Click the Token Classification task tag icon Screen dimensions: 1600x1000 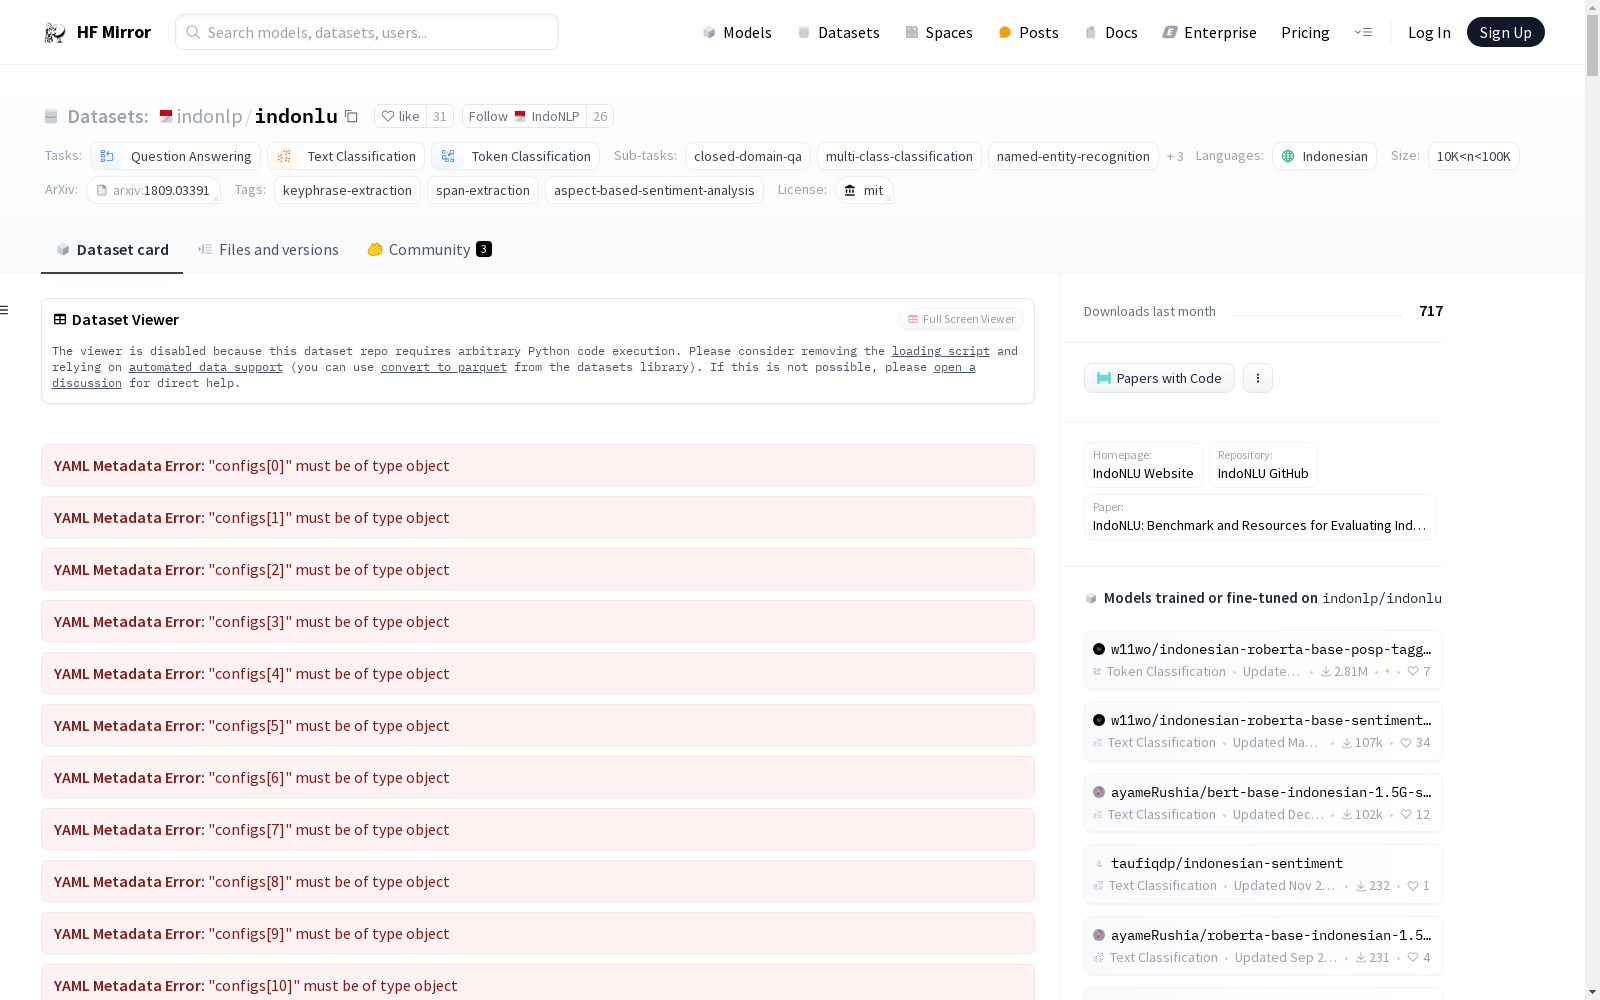[448, 156]
